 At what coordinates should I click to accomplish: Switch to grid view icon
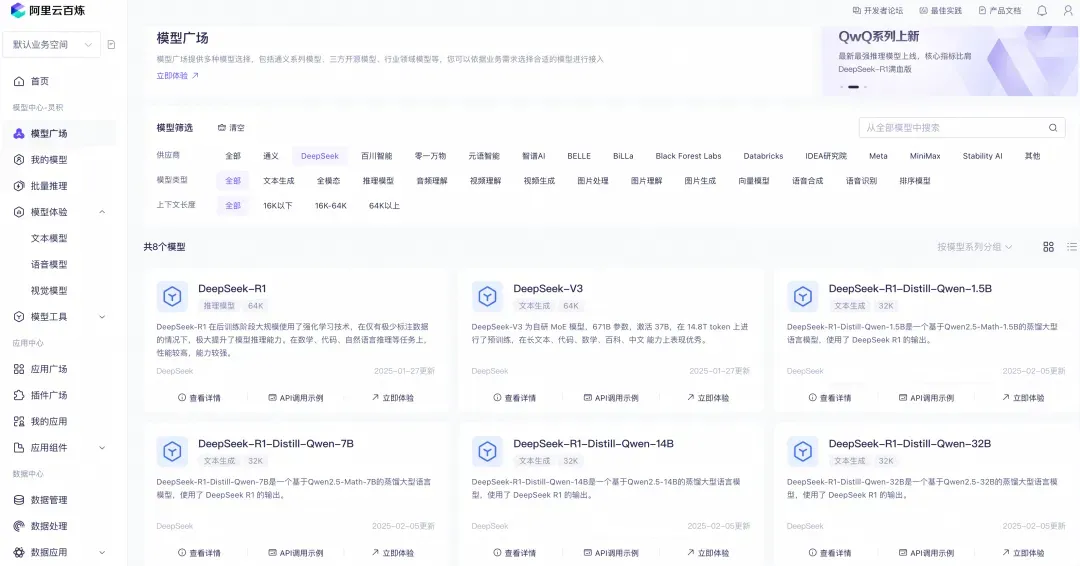[x=1048, y=247]
